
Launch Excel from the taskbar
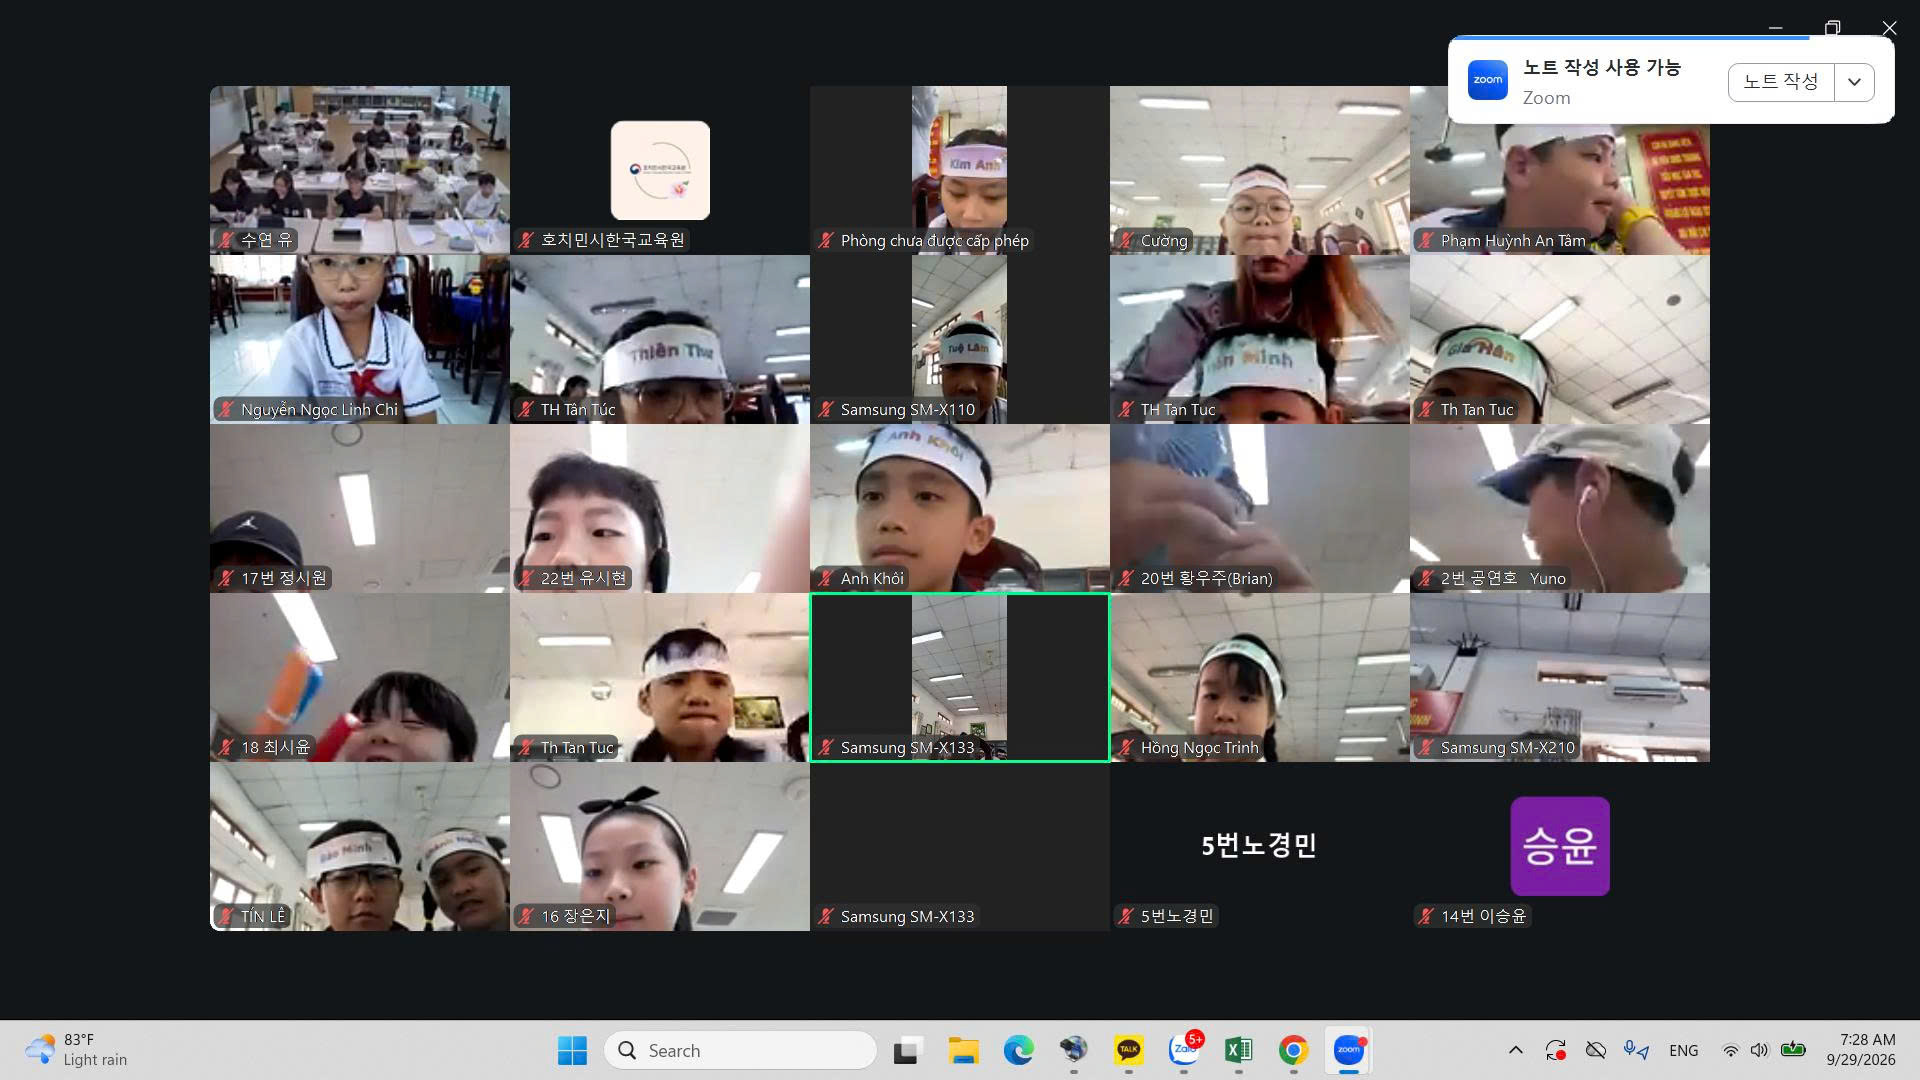[1238, 1050]
